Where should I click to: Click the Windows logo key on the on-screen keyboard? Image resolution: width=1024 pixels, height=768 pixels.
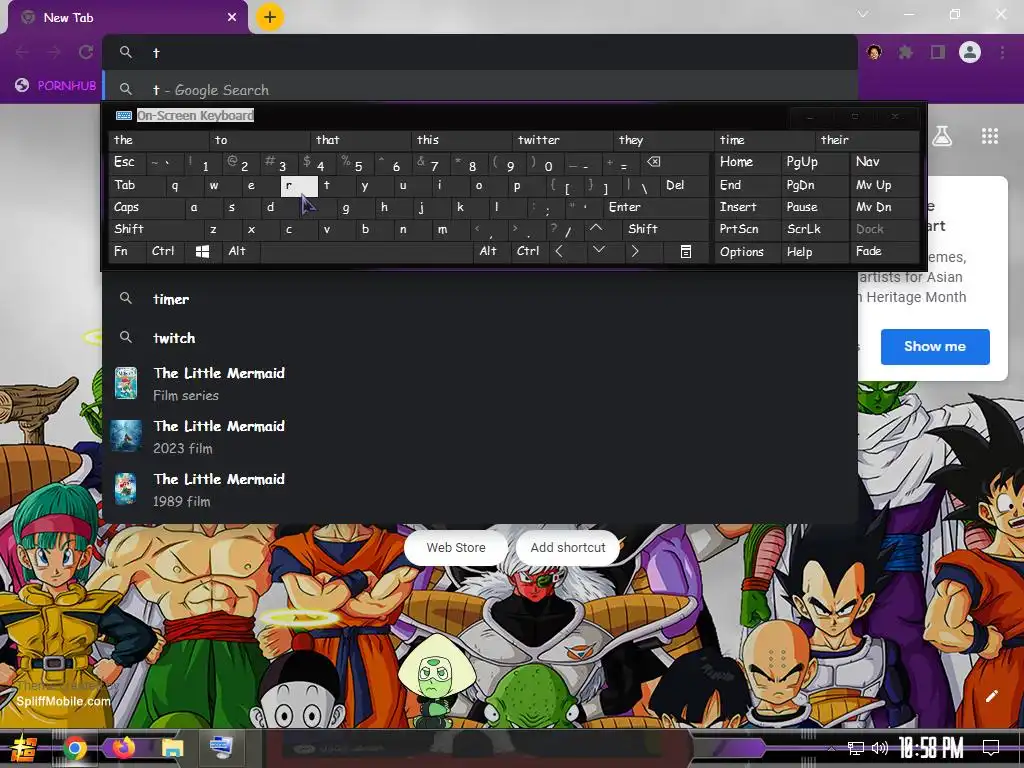202,251
